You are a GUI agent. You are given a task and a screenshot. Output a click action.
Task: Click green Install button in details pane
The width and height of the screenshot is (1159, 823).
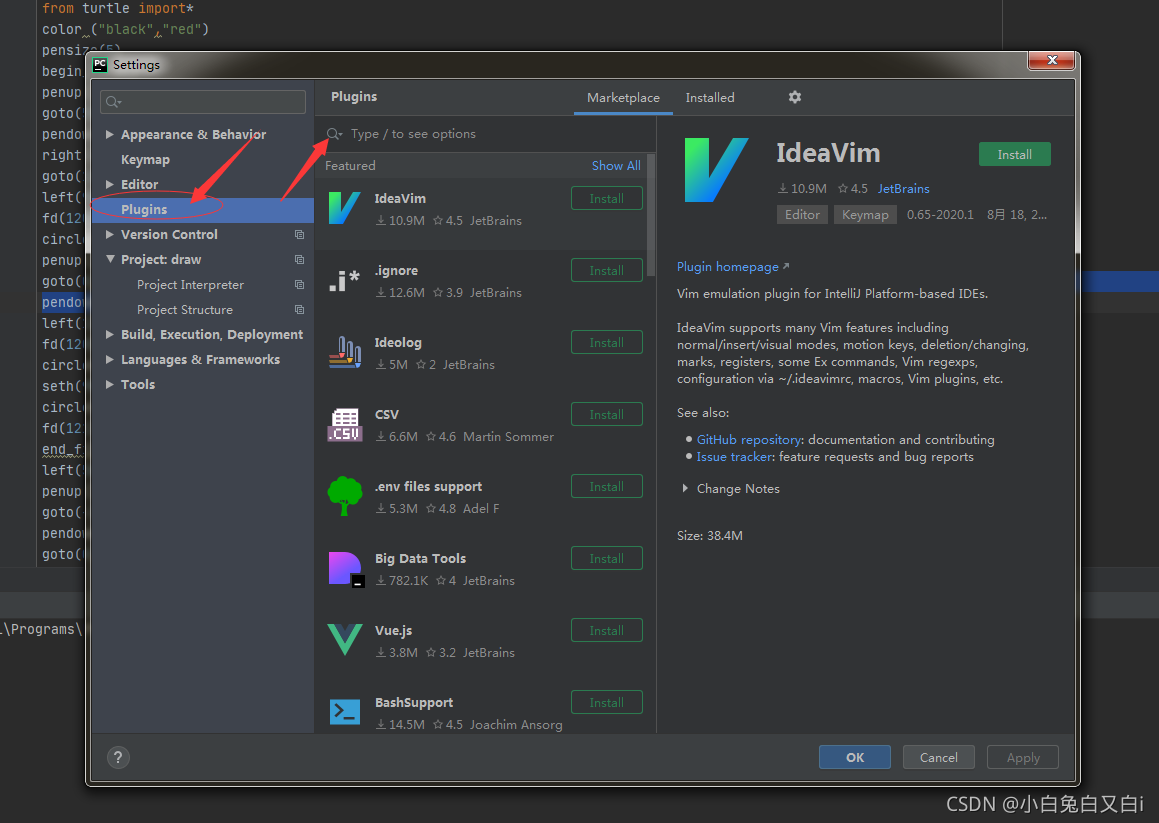pyautogui.click(x=1014, y=155)
